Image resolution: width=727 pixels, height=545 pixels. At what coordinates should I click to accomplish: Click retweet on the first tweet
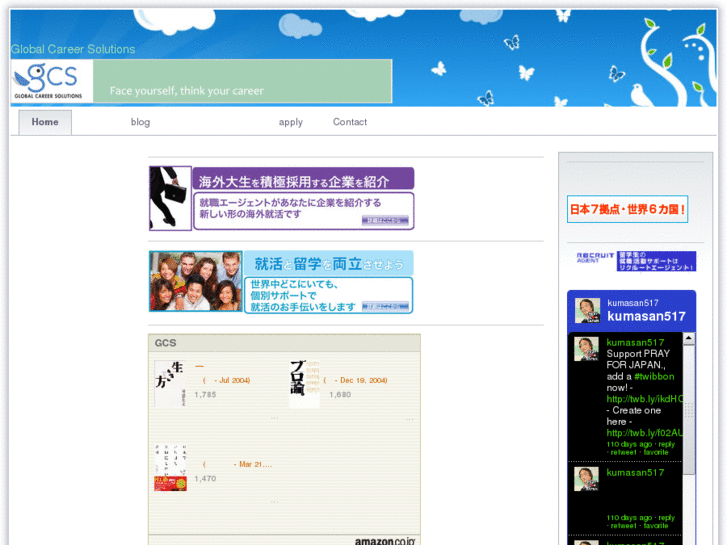[624, 452]
